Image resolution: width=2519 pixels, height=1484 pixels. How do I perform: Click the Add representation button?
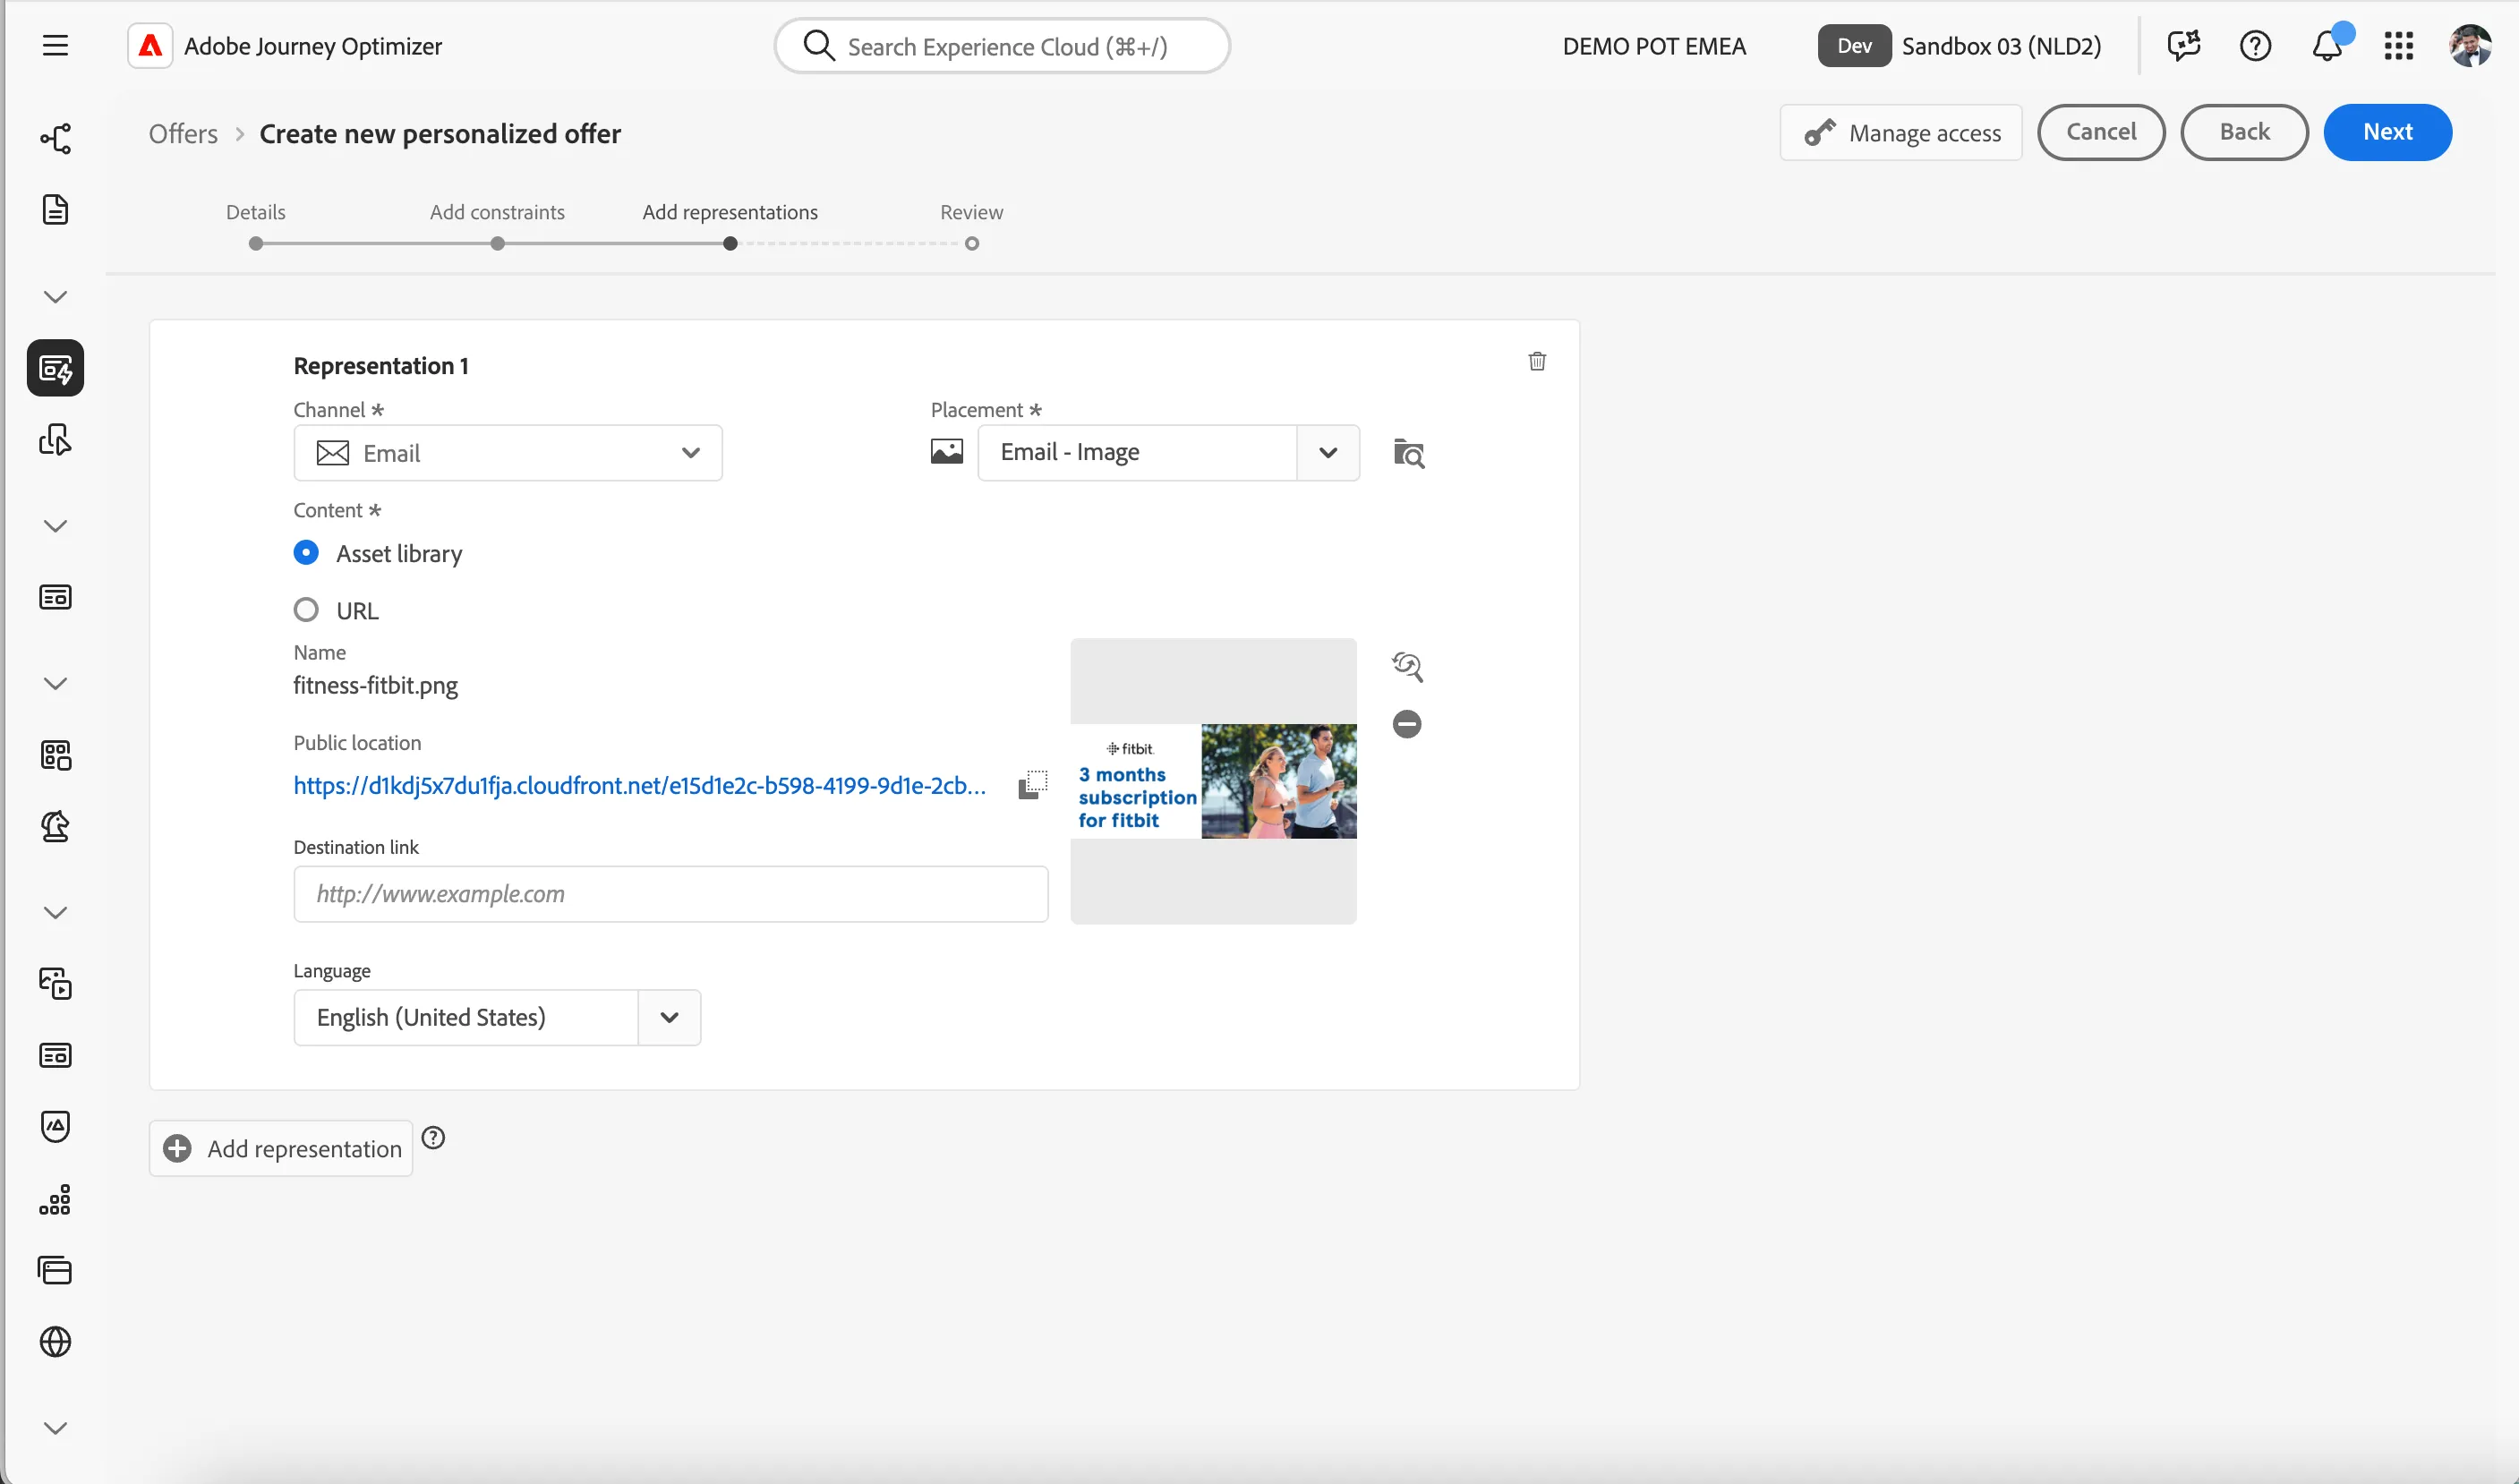(281, 1149)
